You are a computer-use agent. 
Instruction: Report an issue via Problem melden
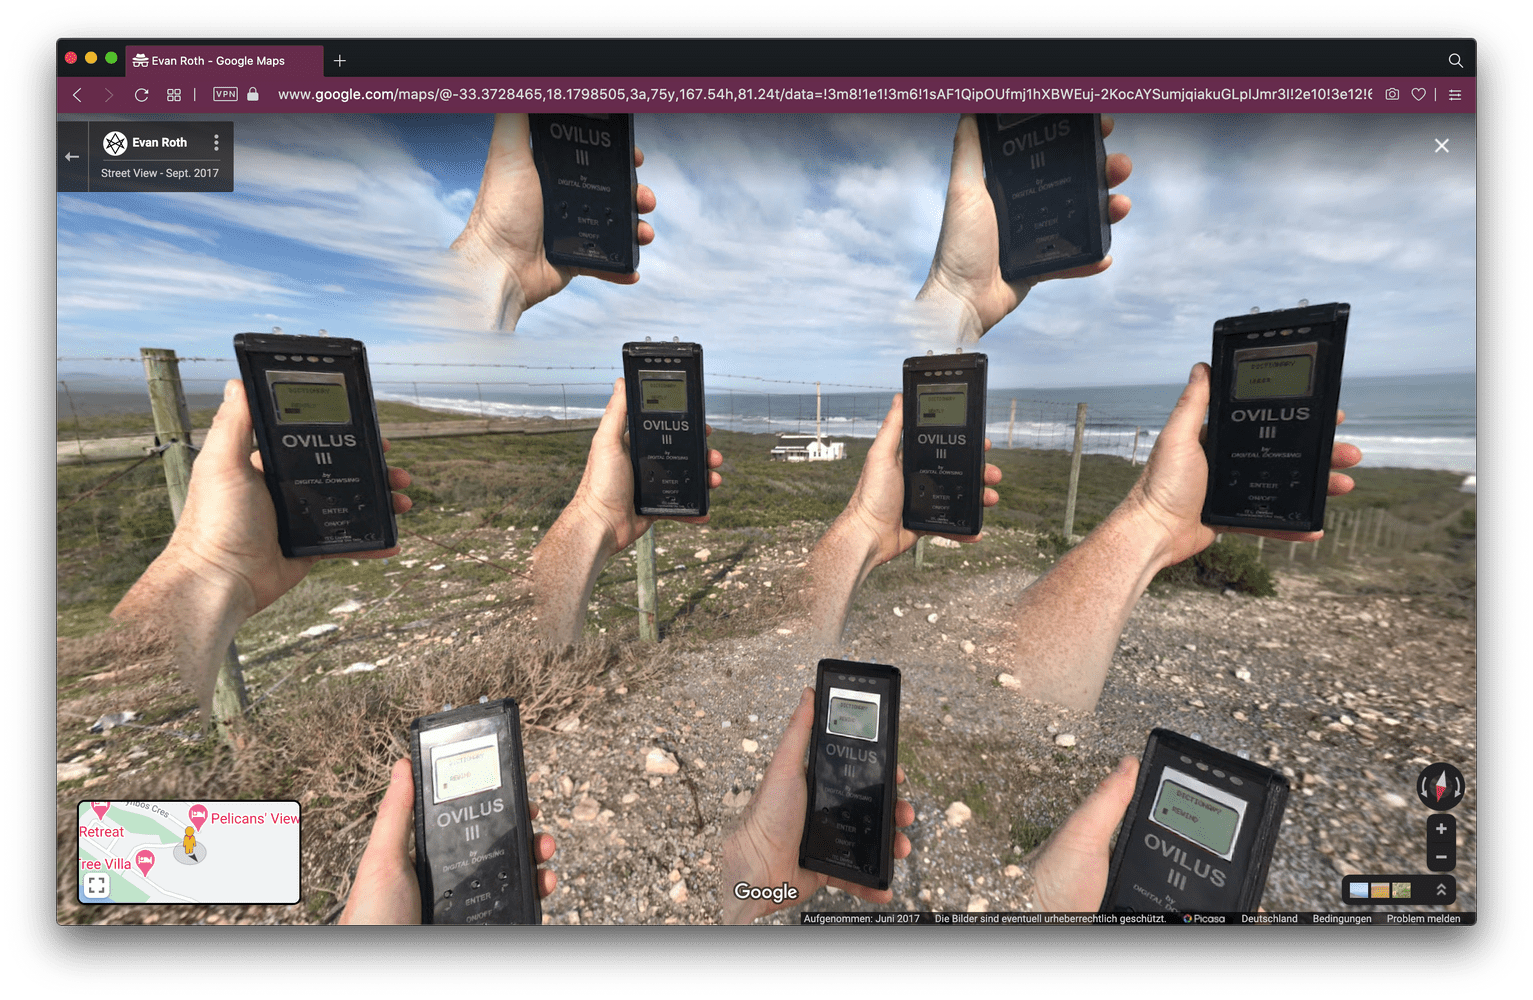pos(1423,918)
